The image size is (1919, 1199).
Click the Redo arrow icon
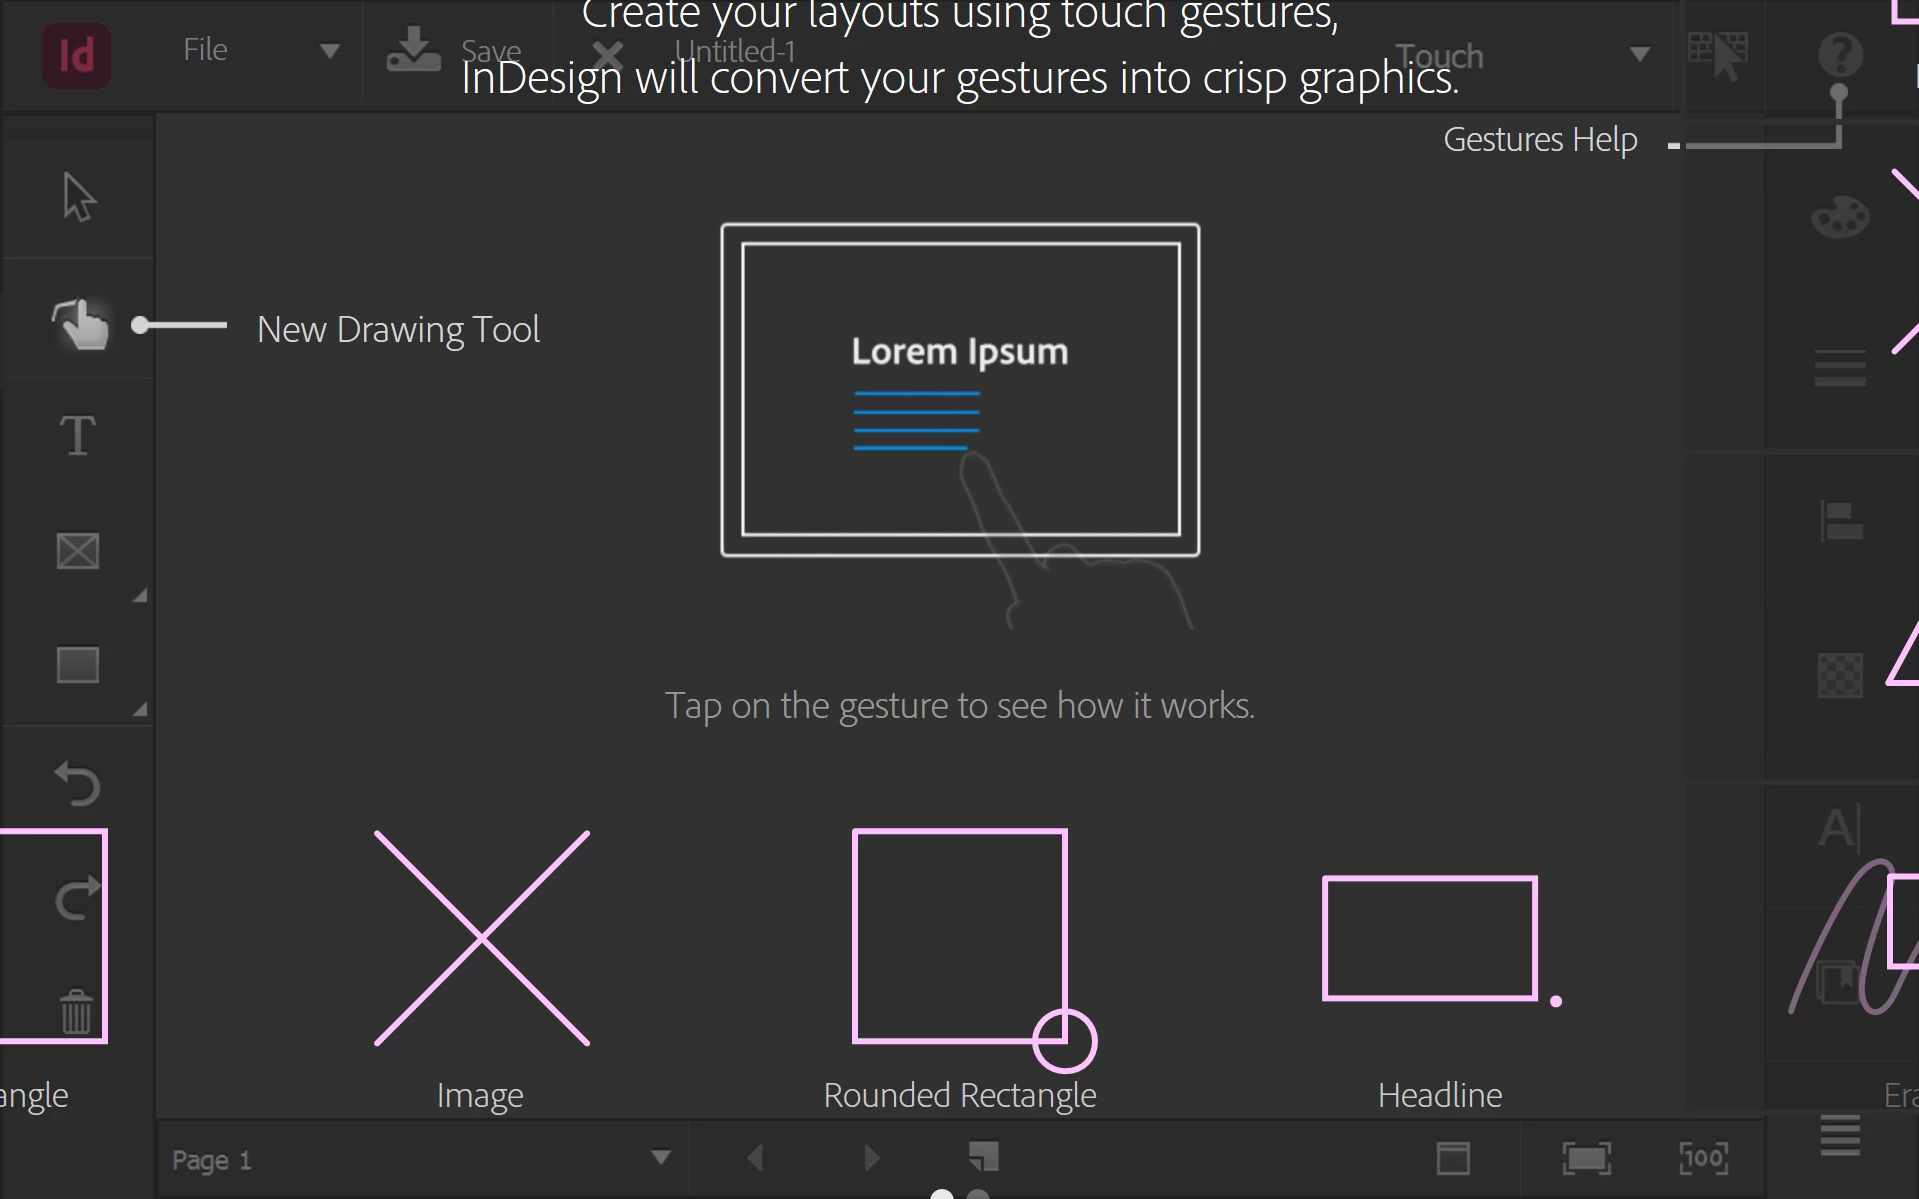[77, 897]
